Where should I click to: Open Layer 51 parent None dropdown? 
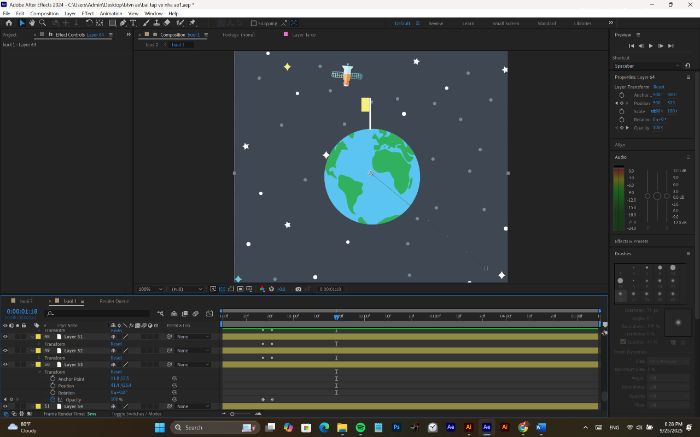point(192,337)
